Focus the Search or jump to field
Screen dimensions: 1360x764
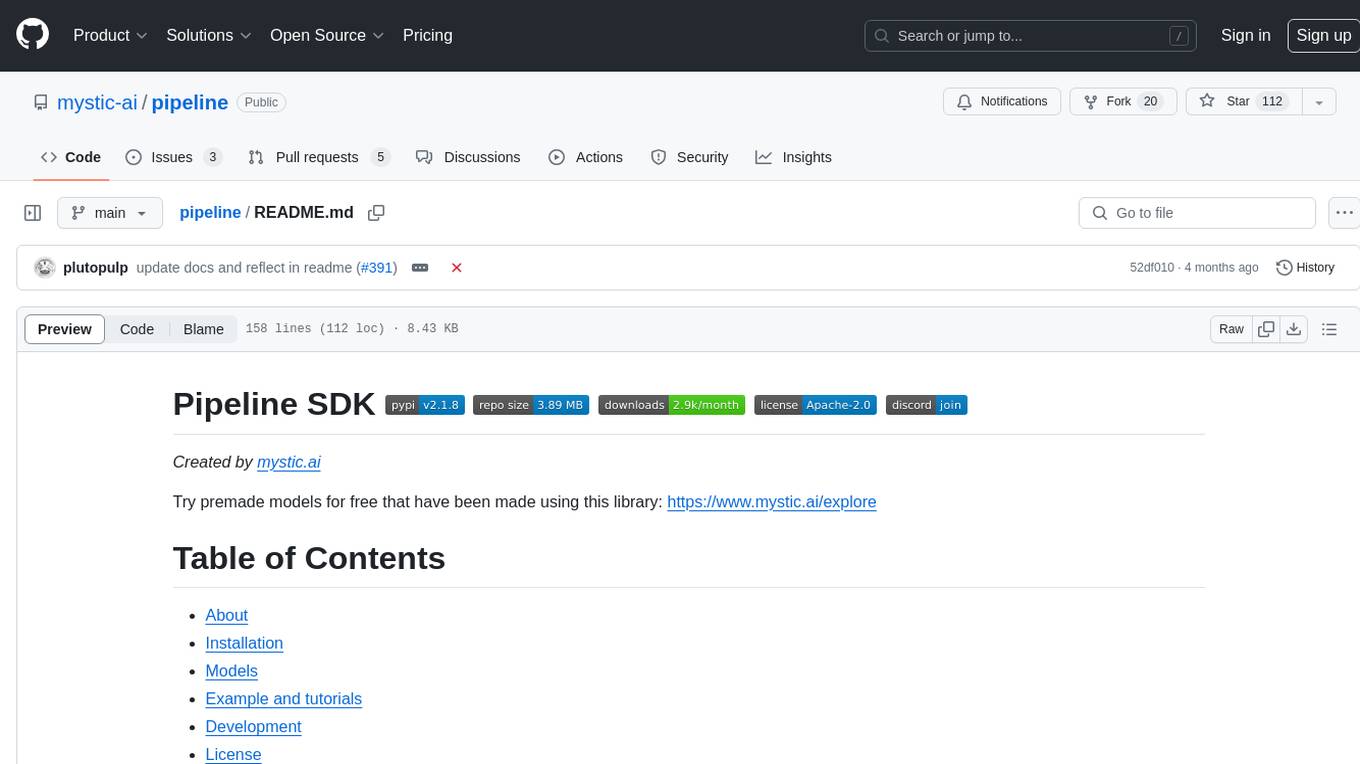(1031, 35)
